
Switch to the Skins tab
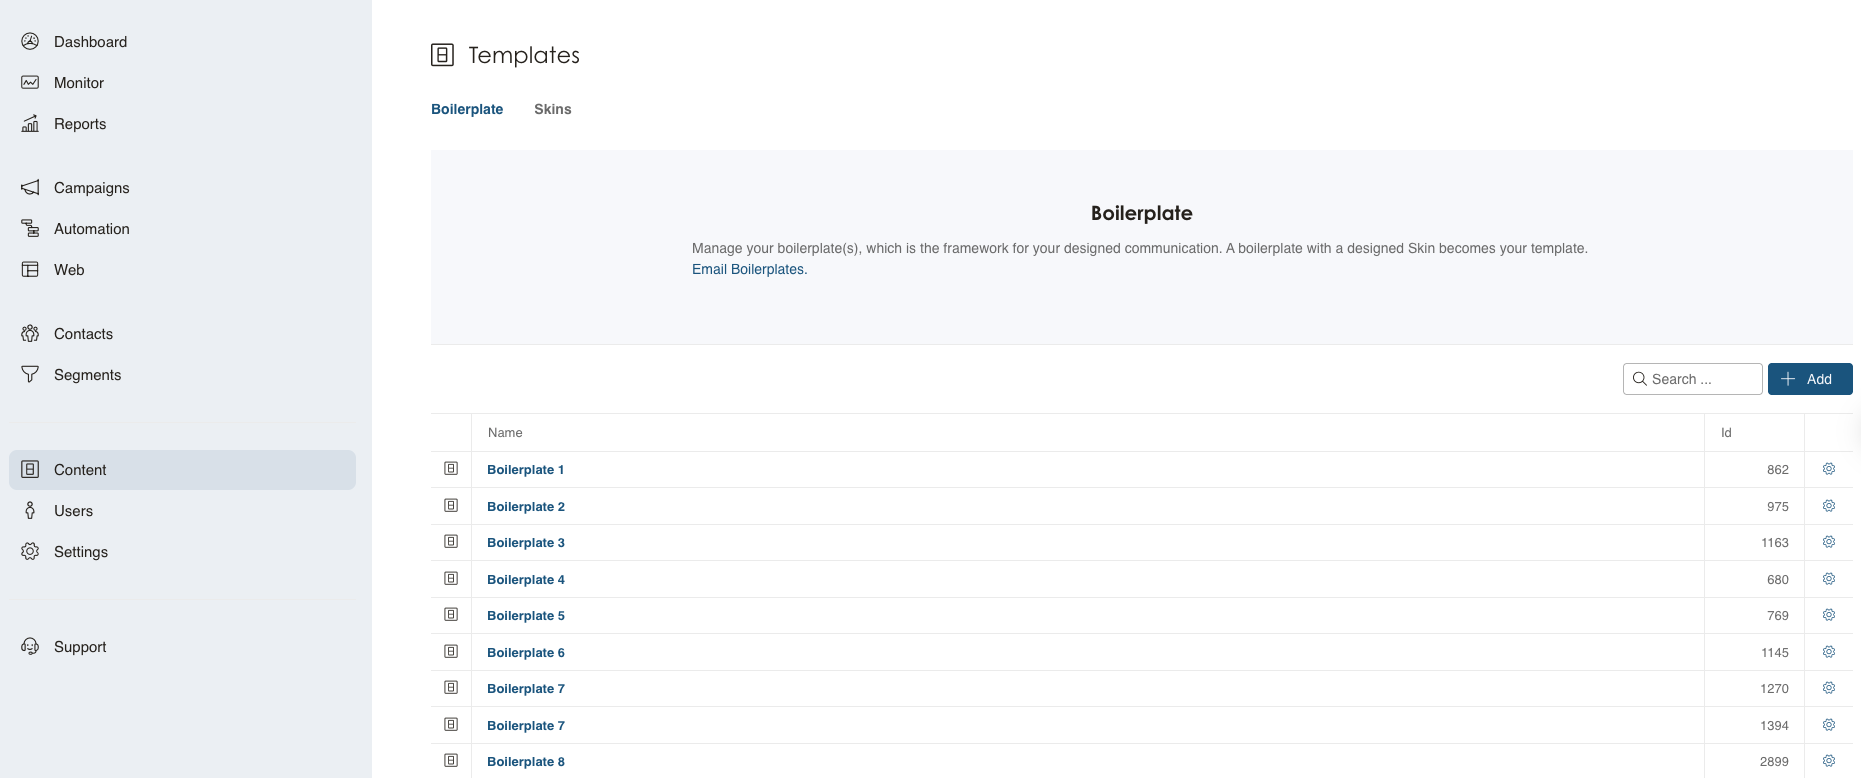pos(552,109)
